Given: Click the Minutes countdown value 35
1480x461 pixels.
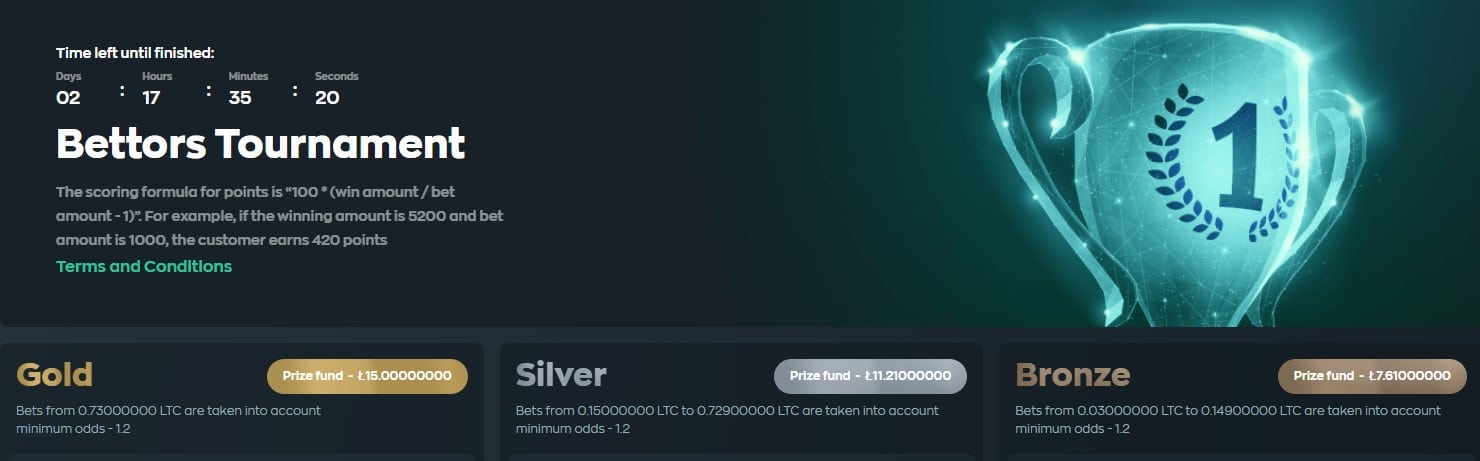Looking at the screenshot, I should coord(240,98).
